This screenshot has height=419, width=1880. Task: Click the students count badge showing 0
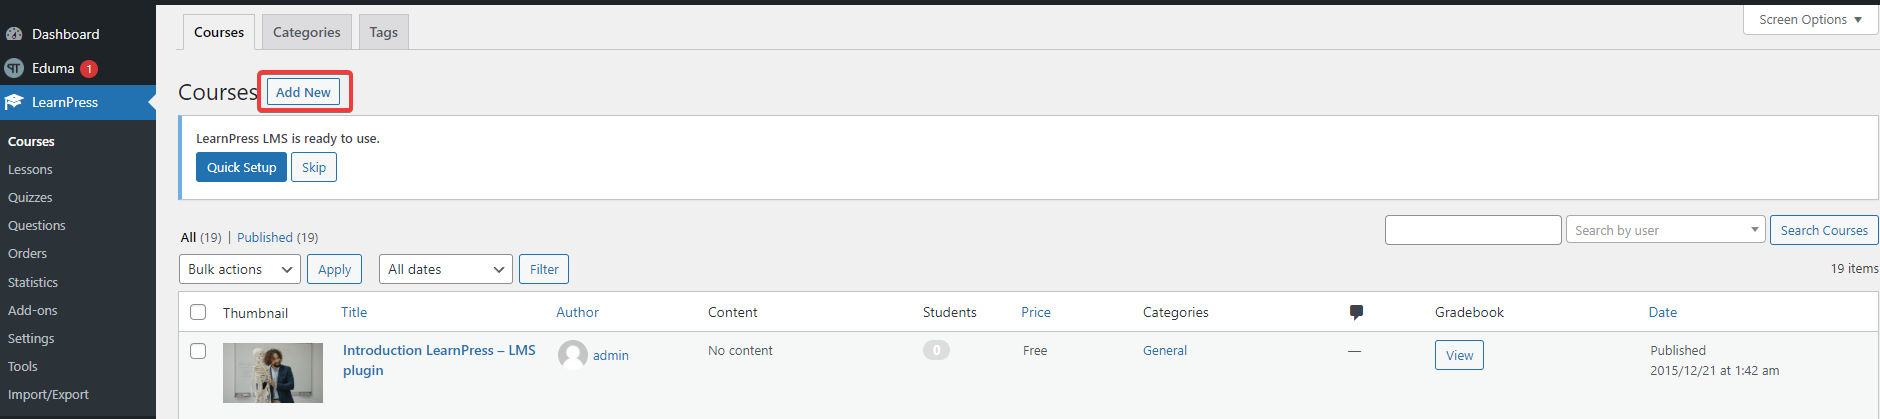coord(936,350)
